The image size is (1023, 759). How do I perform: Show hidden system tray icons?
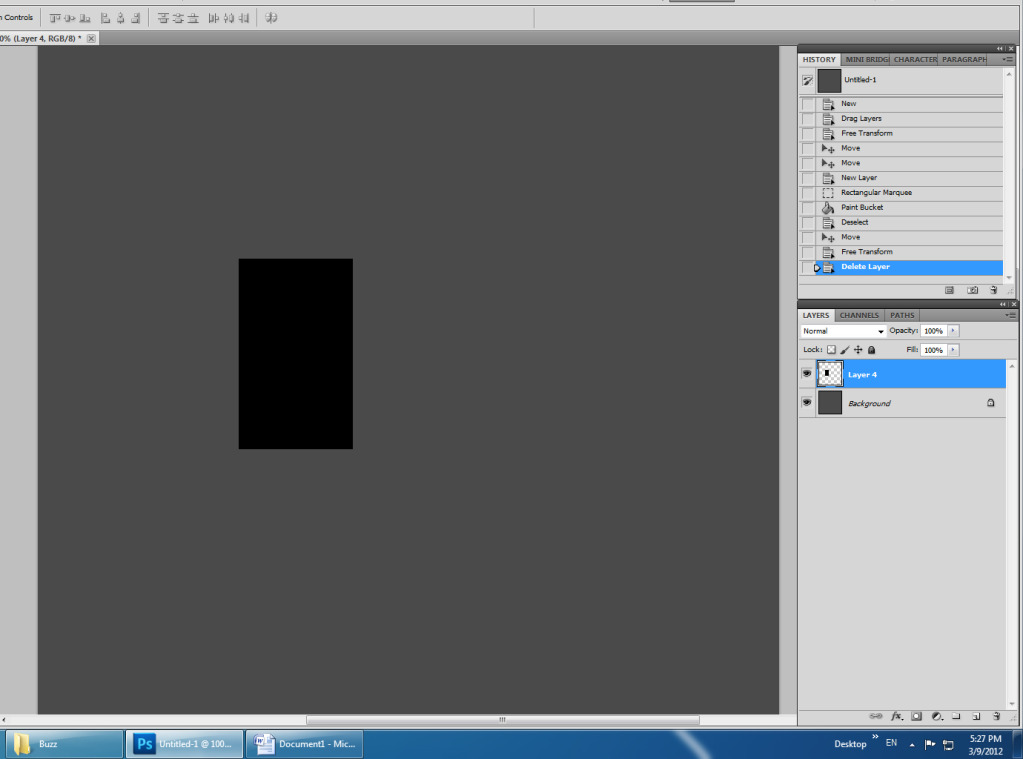click(912, 745)
